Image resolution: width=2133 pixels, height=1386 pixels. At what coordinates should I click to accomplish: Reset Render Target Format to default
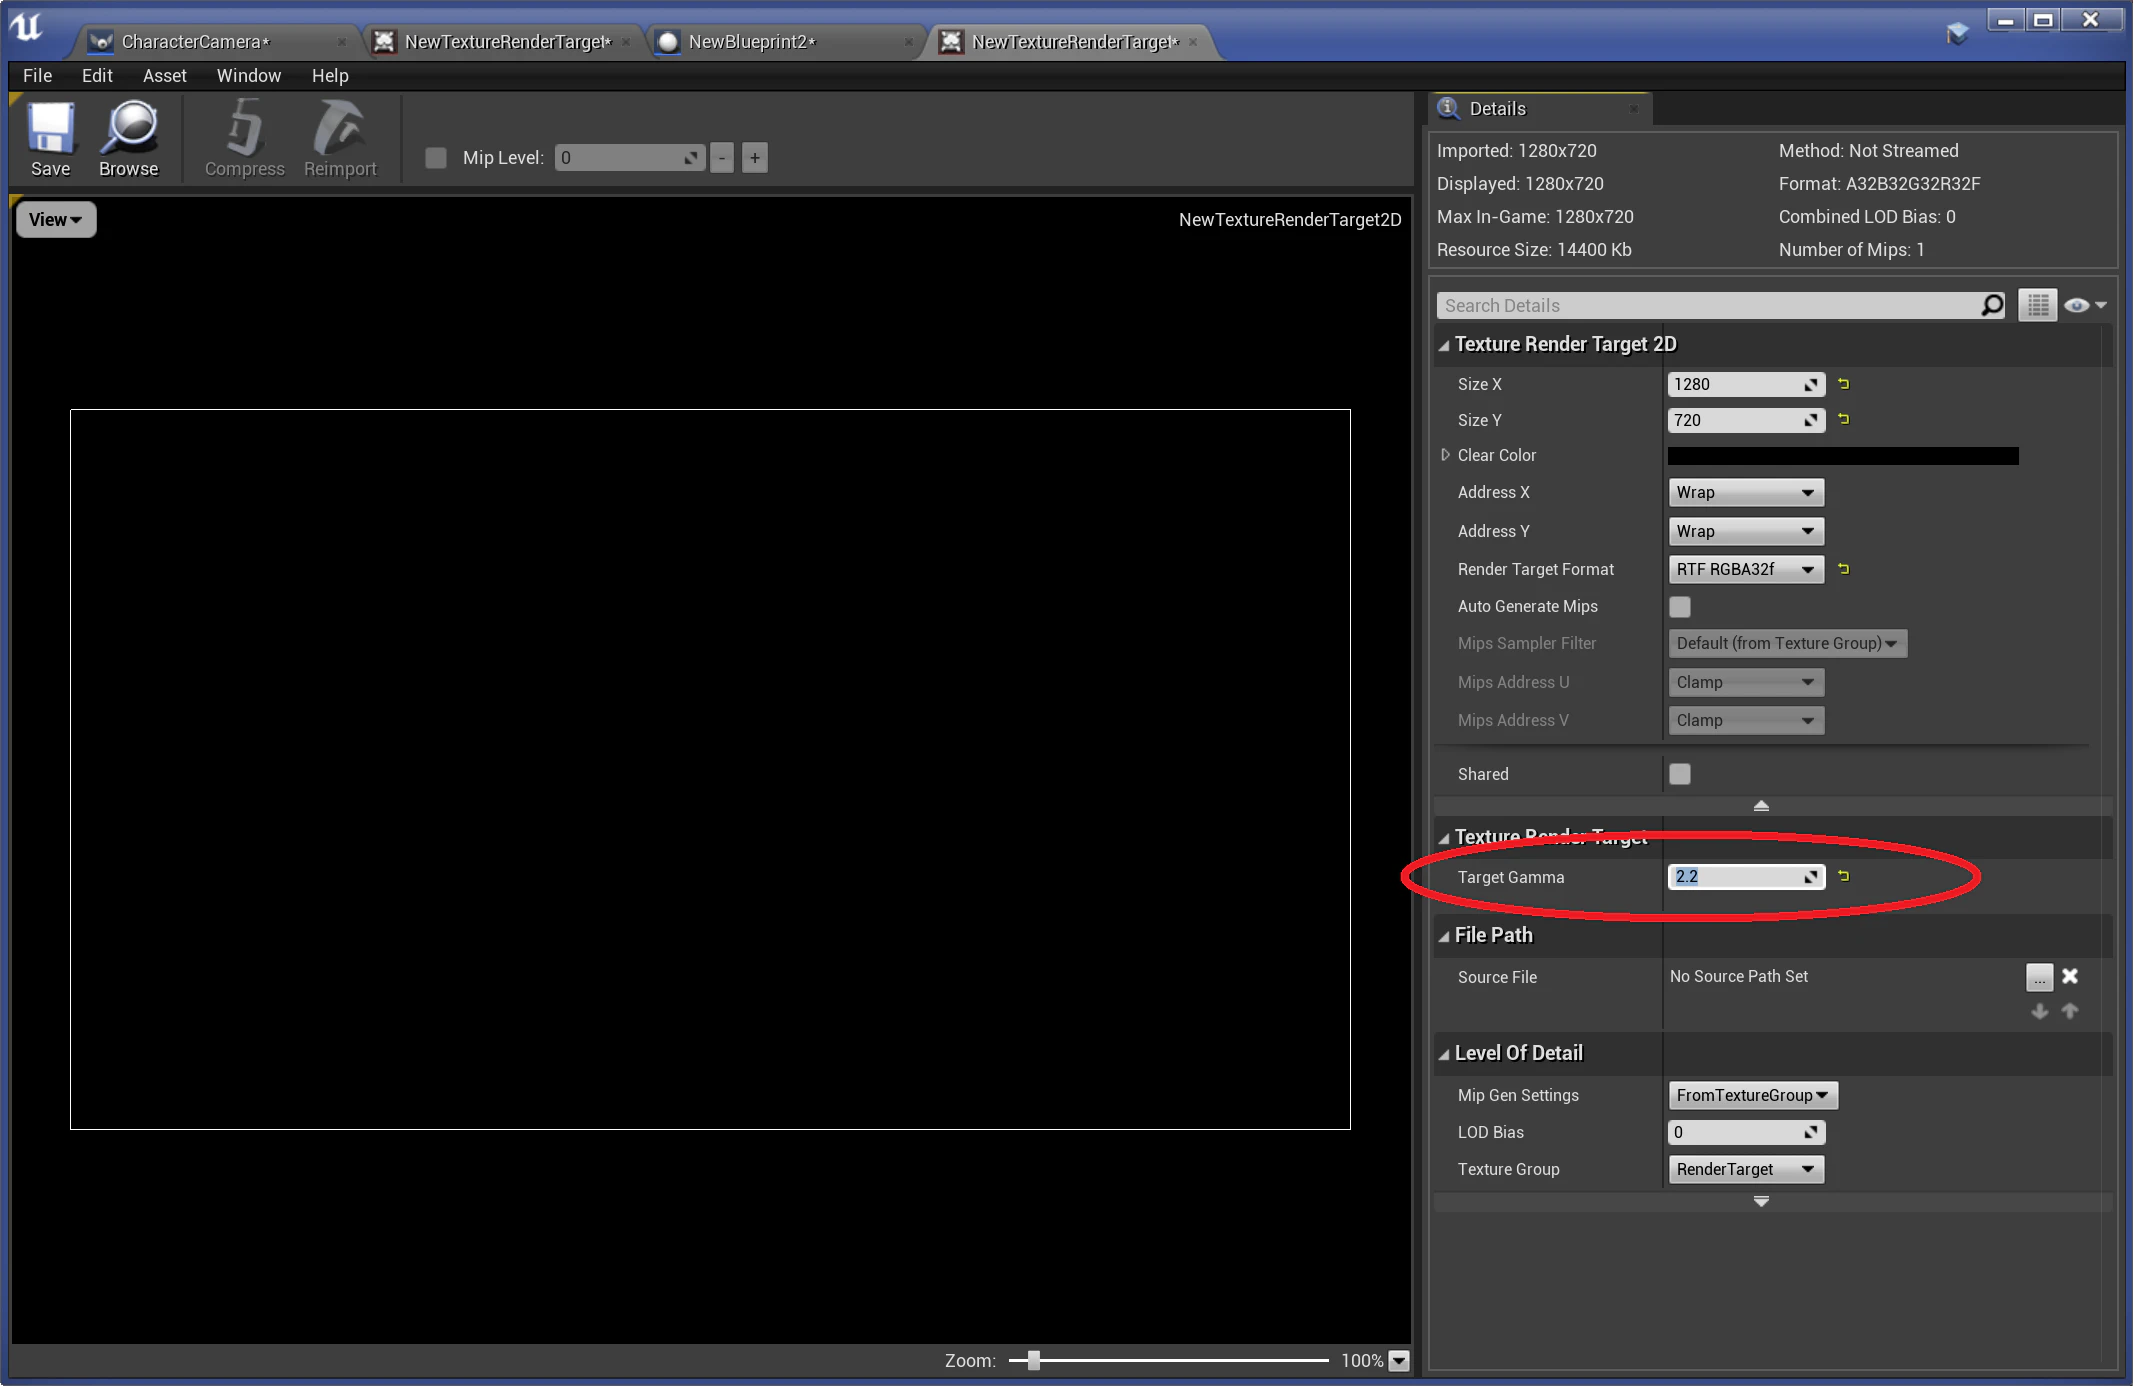pos(1844,568)
